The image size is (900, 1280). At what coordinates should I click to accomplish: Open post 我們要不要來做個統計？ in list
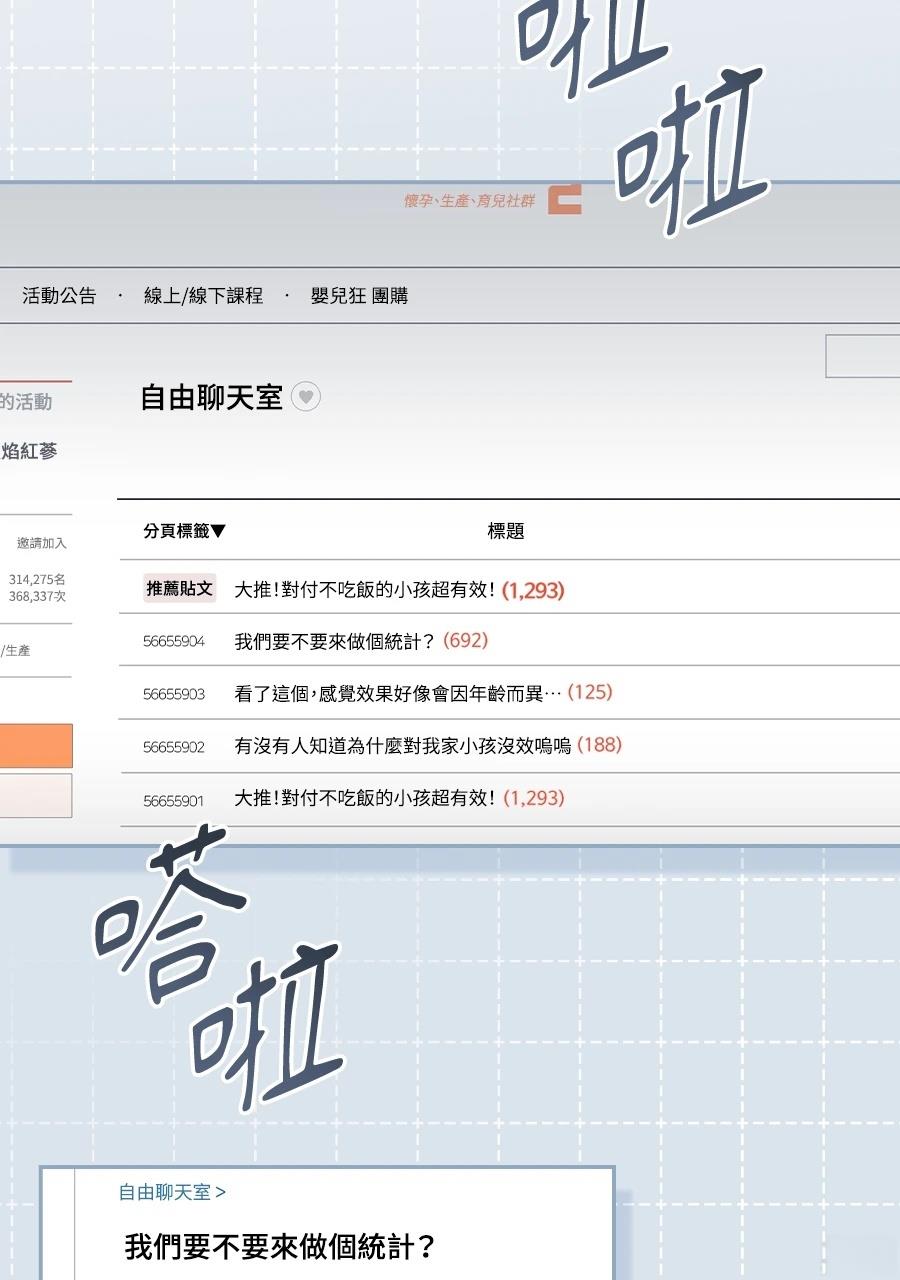click(x=335, y=641)
